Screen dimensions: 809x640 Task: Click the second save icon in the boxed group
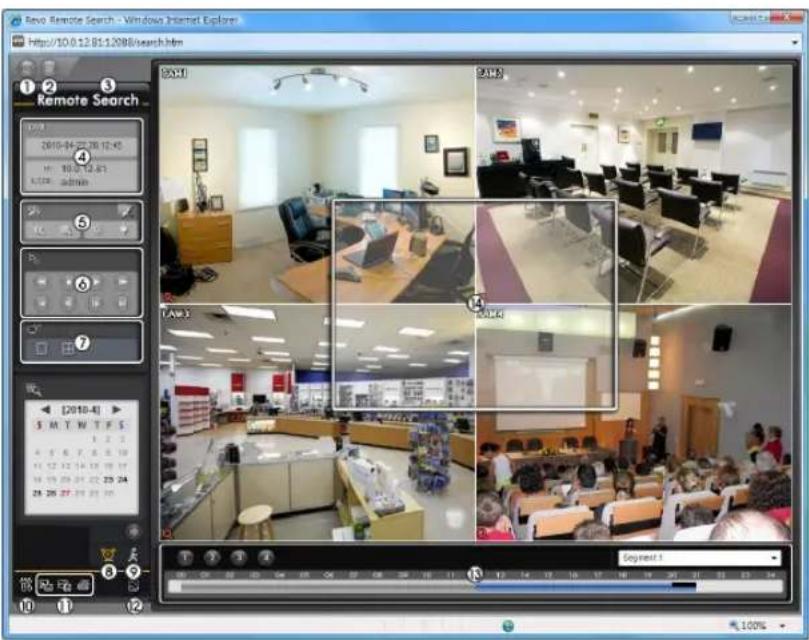(x=64, y=586)
